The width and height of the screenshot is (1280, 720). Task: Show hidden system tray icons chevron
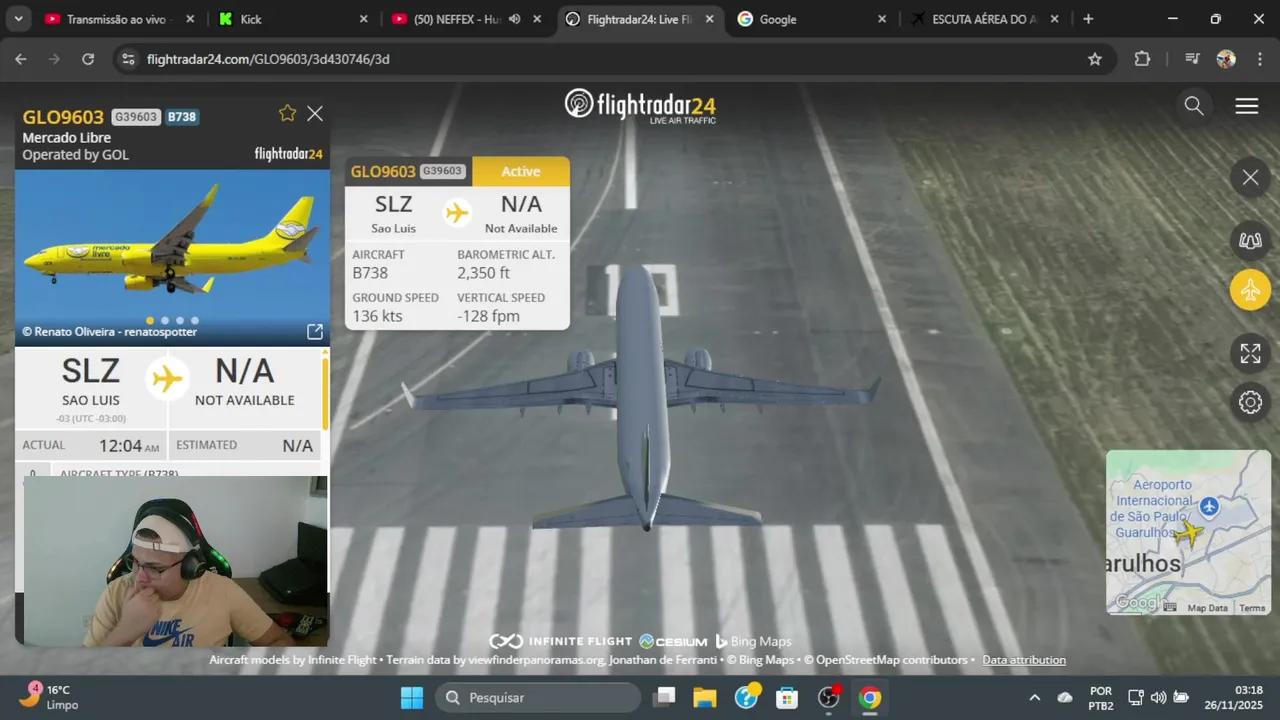tap(1034, 697)
